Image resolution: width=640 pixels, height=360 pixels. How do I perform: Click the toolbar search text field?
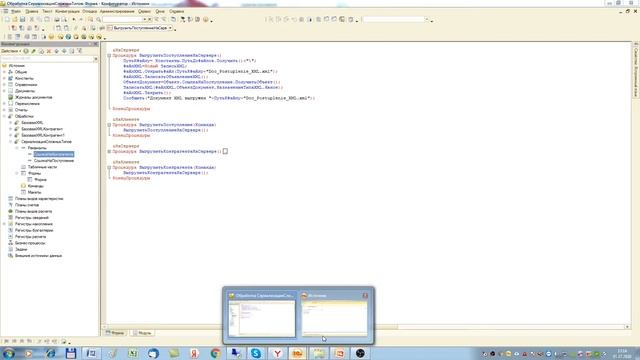click(x=122, y=19)
